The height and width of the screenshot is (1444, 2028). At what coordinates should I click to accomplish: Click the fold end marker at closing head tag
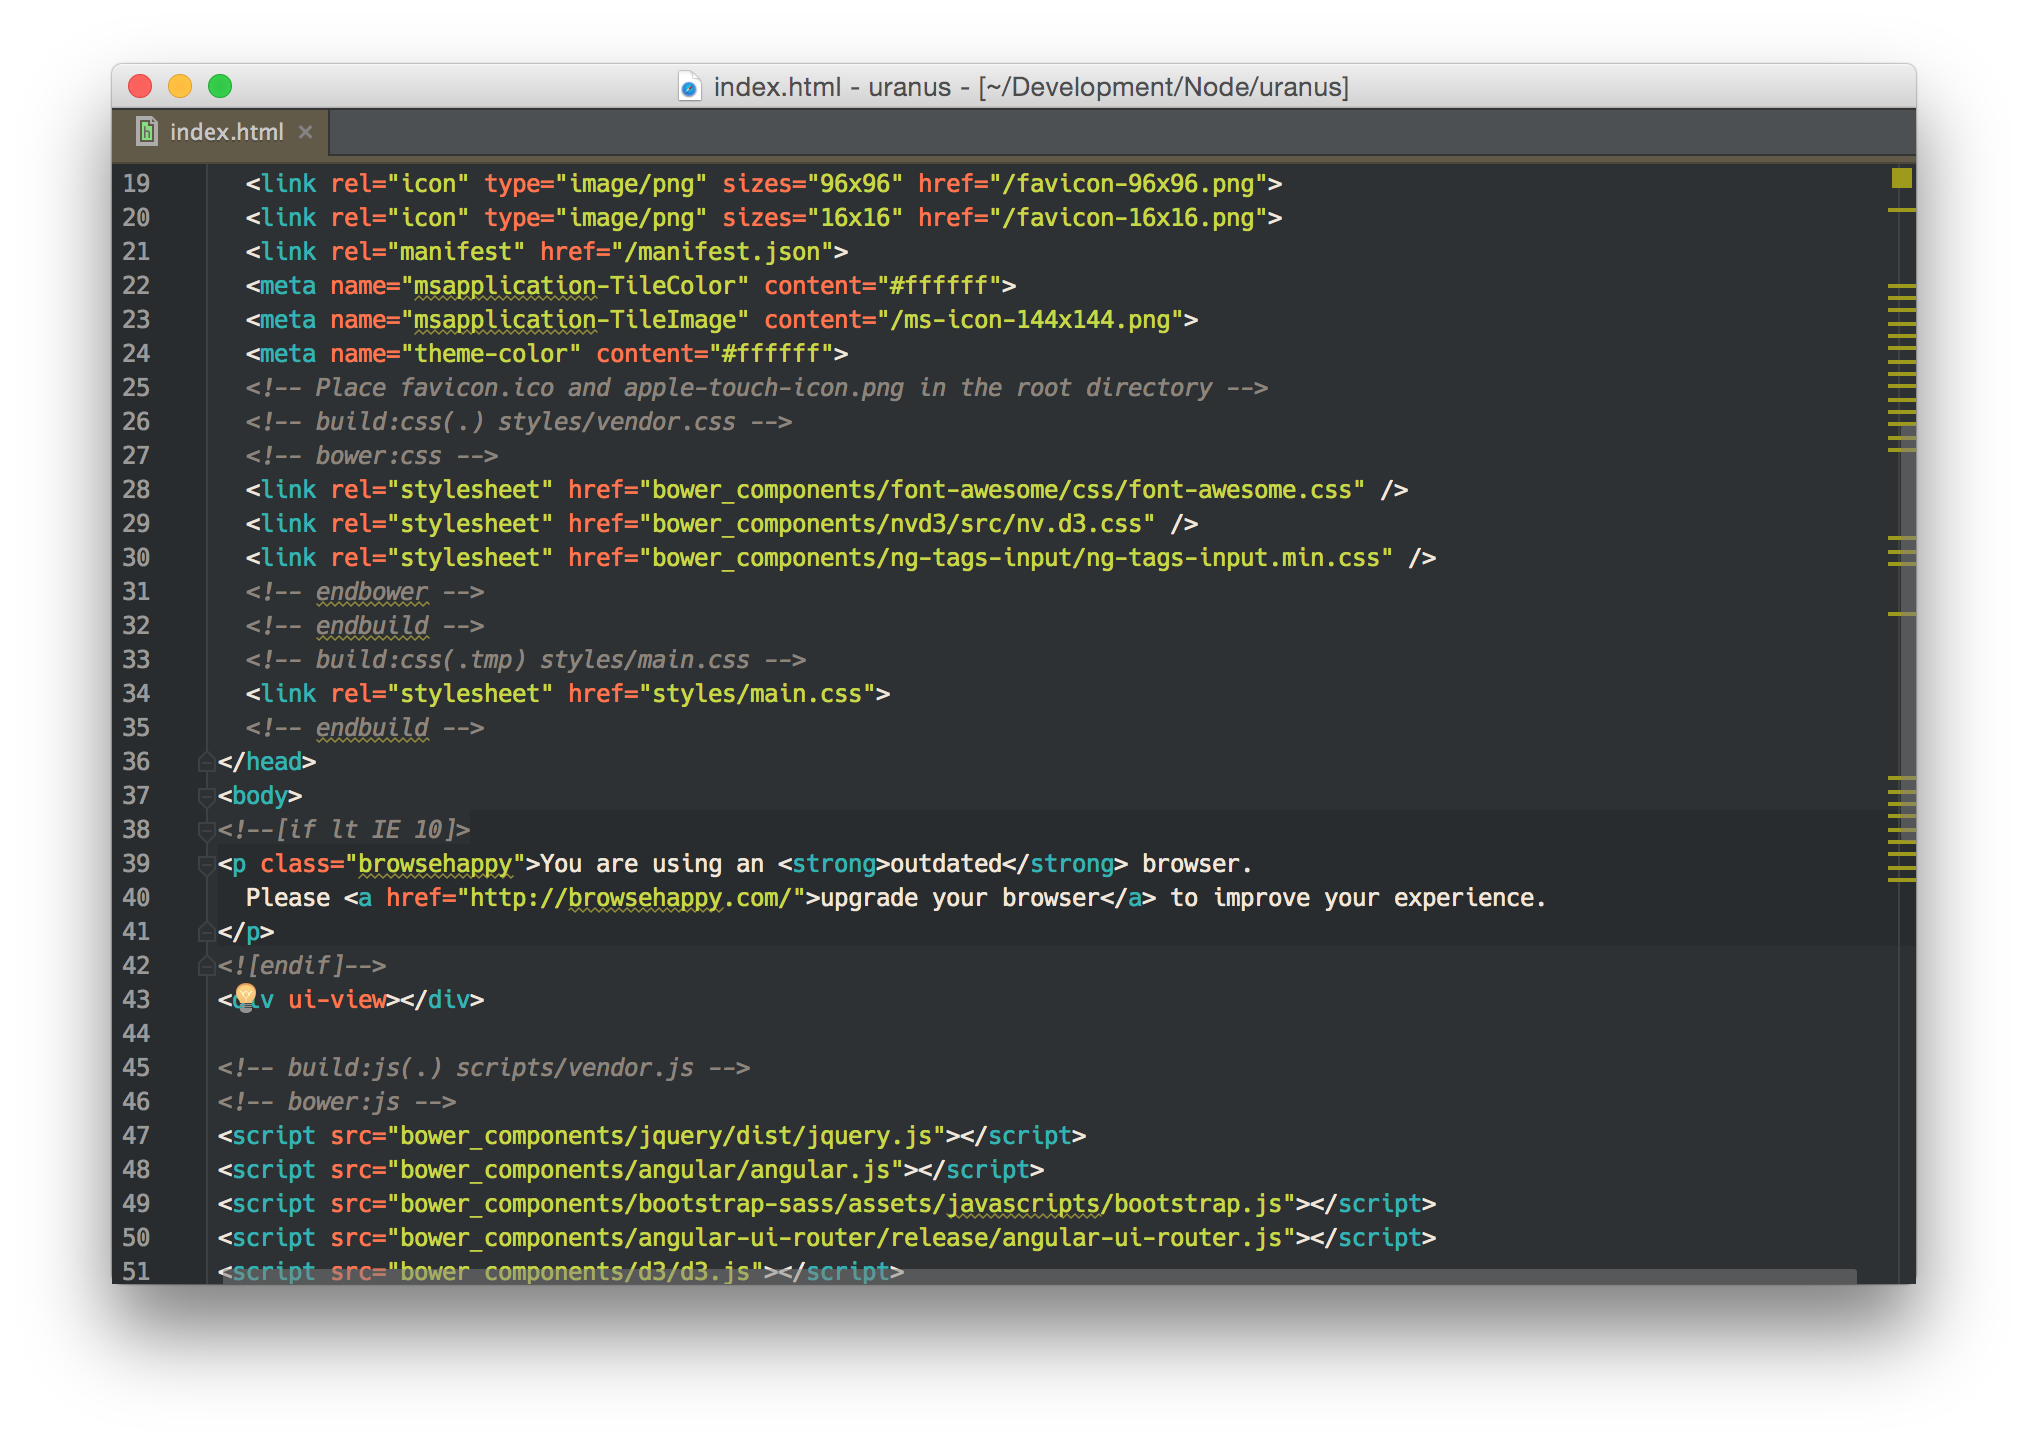point(206,762)
